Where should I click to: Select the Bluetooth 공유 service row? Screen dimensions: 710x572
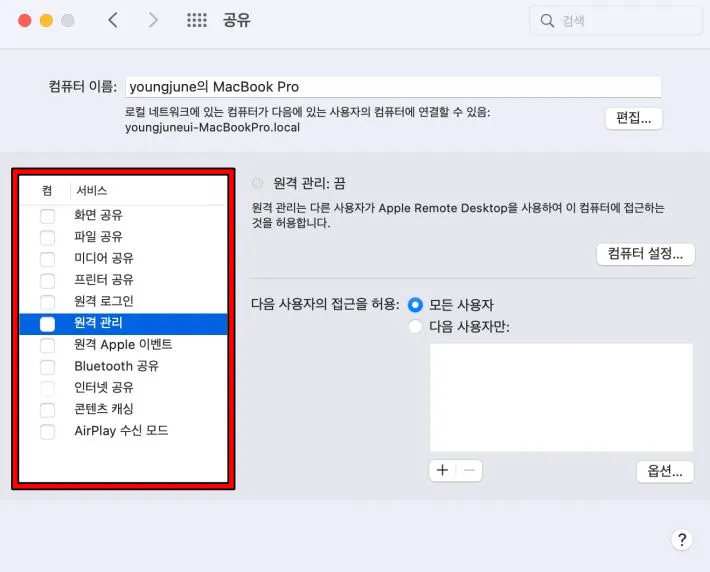[123, 366]
